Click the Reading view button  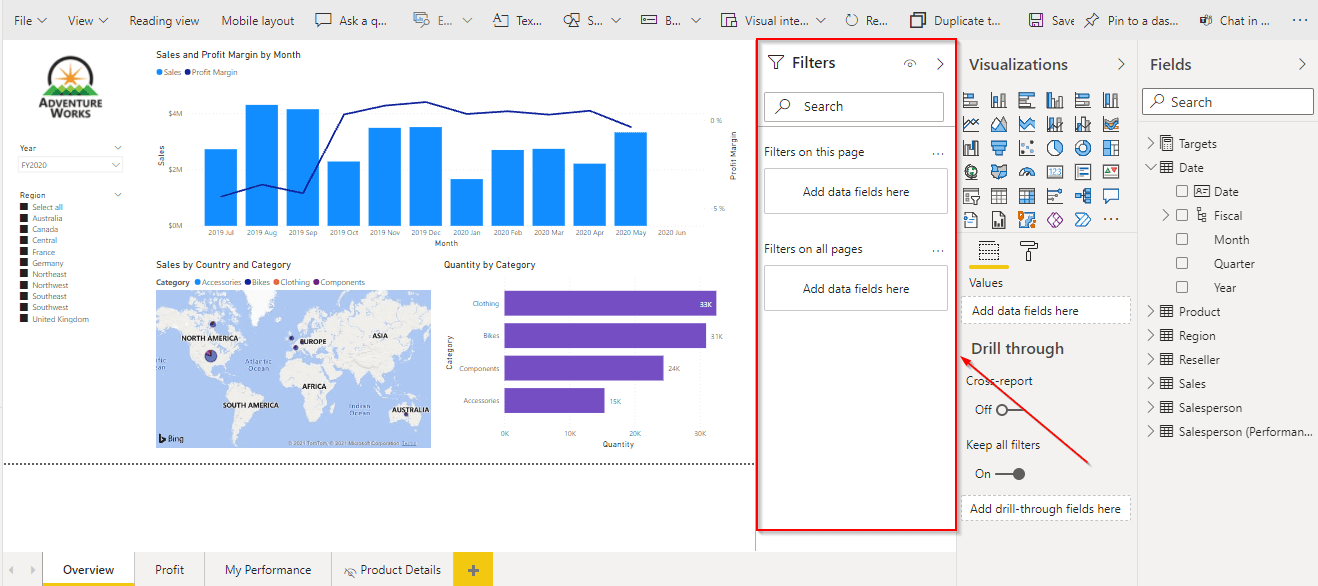click(164, 20)
